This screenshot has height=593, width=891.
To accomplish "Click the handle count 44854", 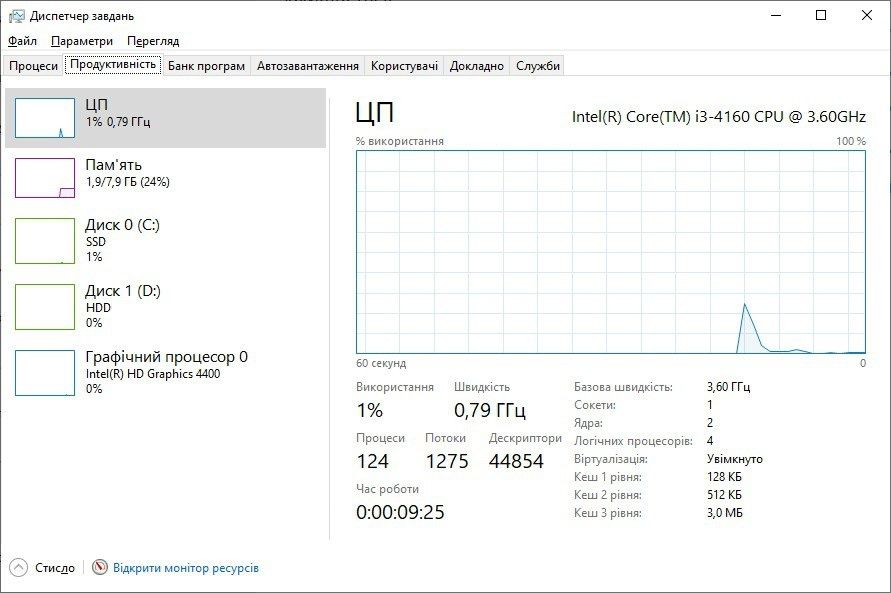I will (516, 461).
